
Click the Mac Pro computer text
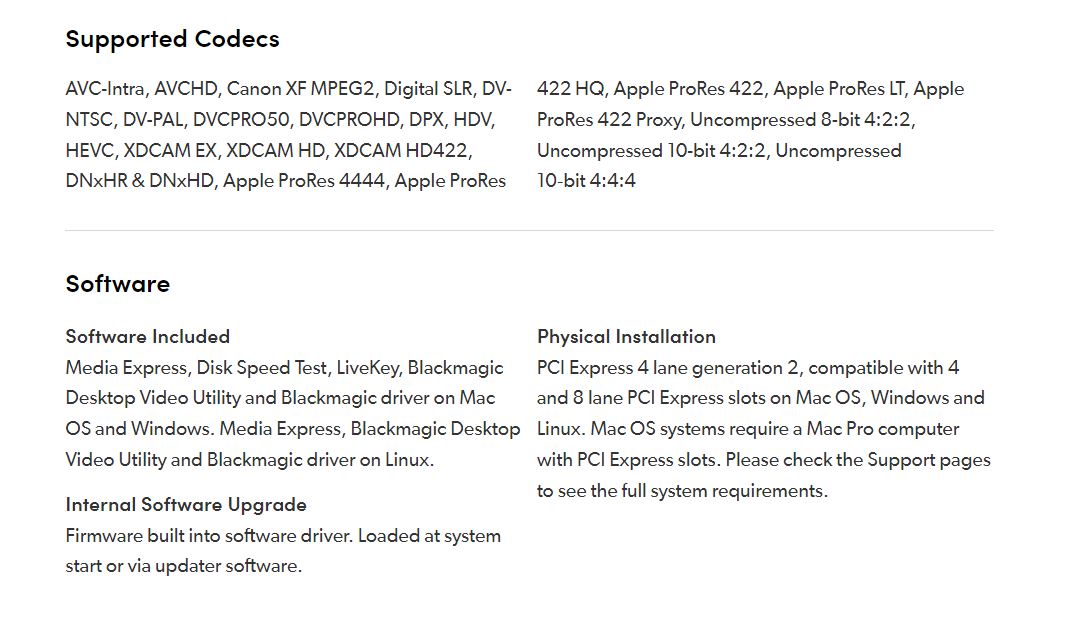[882, 429]
